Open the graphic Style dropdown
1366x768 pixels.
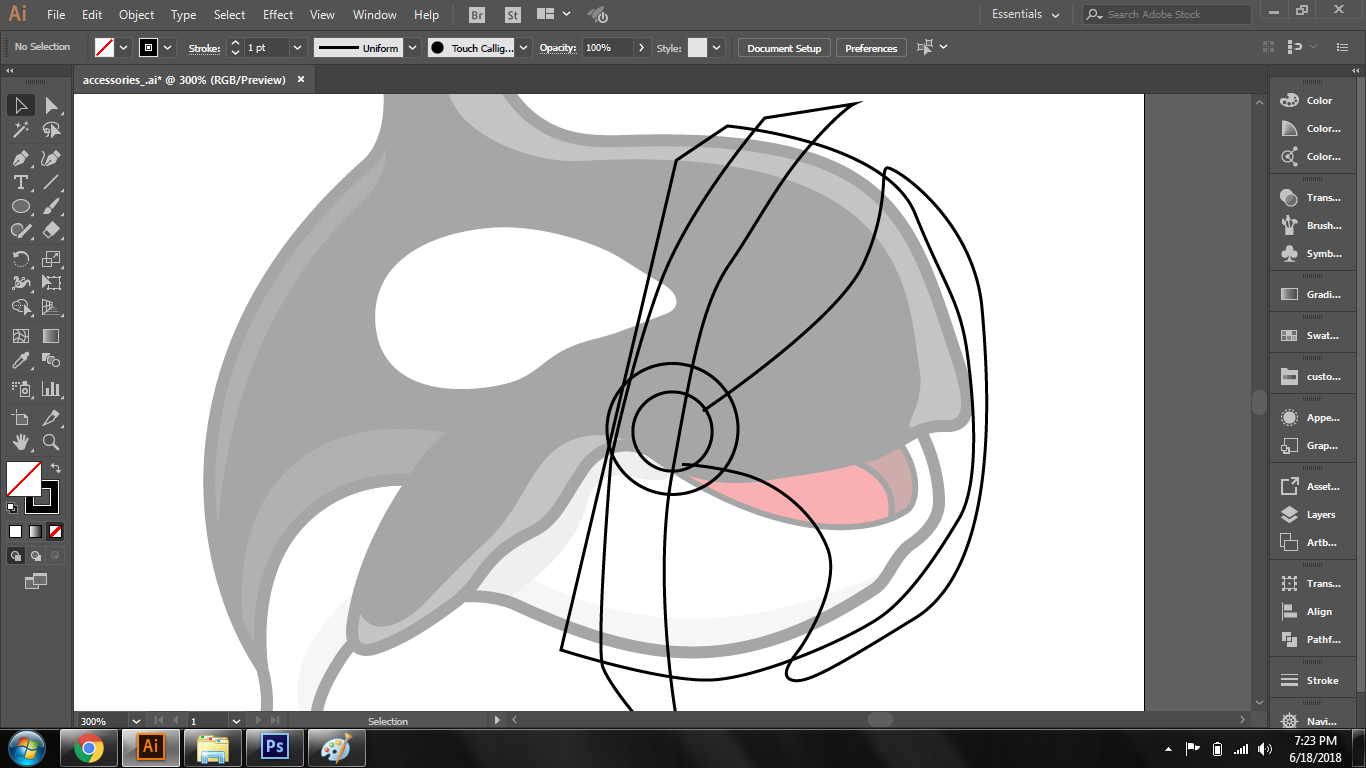click(x=716, y=47)
